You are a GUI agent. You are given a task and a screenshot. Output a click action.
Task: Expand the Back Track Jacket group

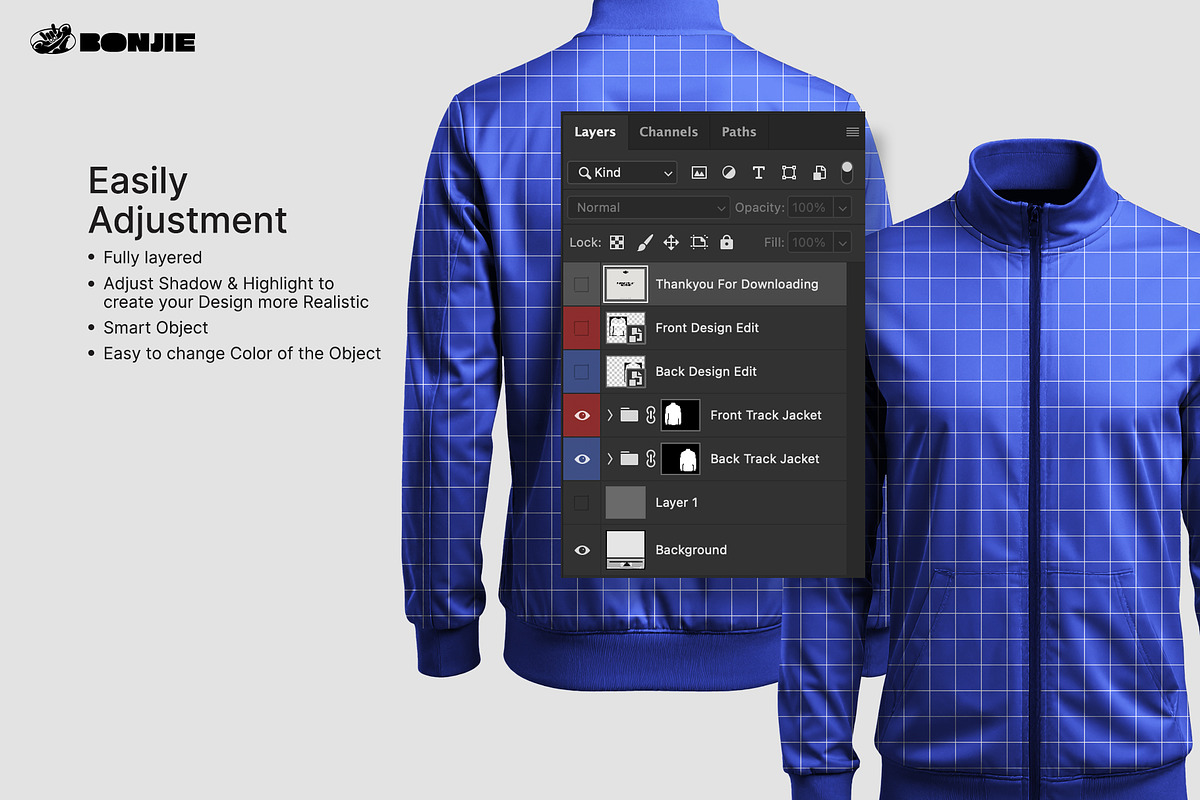click(609, 459)
